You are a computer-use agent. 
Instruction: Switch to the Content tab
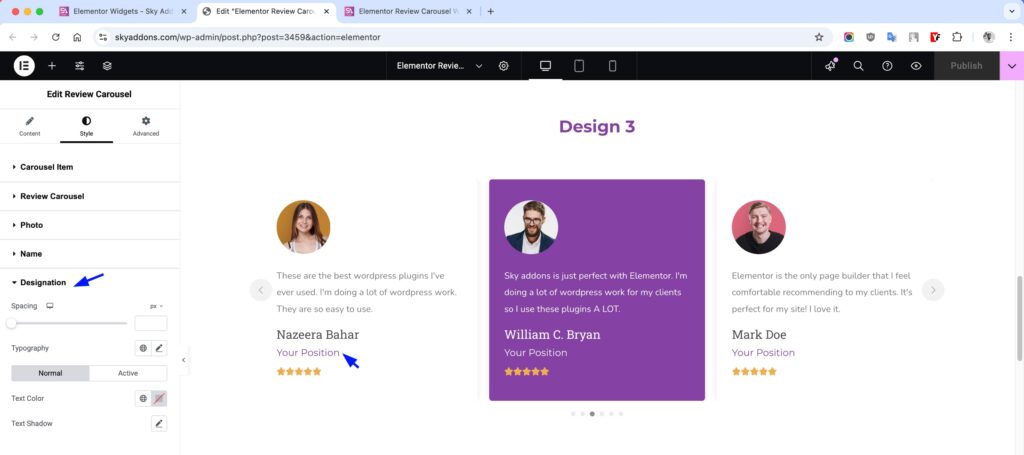[29, 127]
